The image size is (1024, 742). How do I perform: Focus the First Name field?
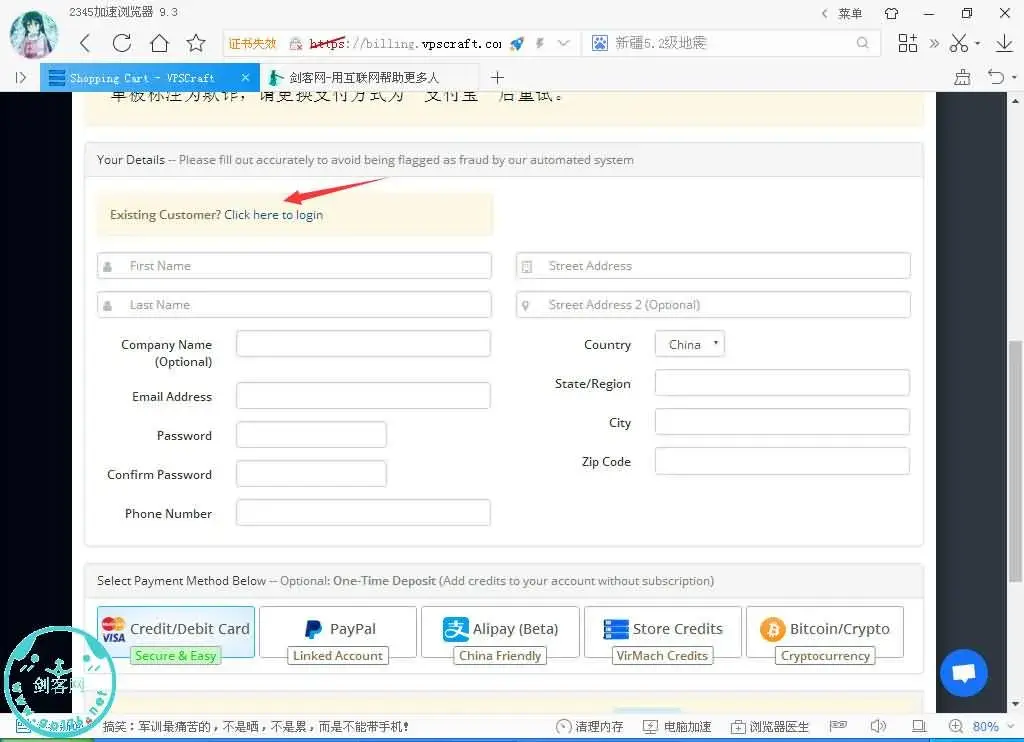click(x=295, y=266)
